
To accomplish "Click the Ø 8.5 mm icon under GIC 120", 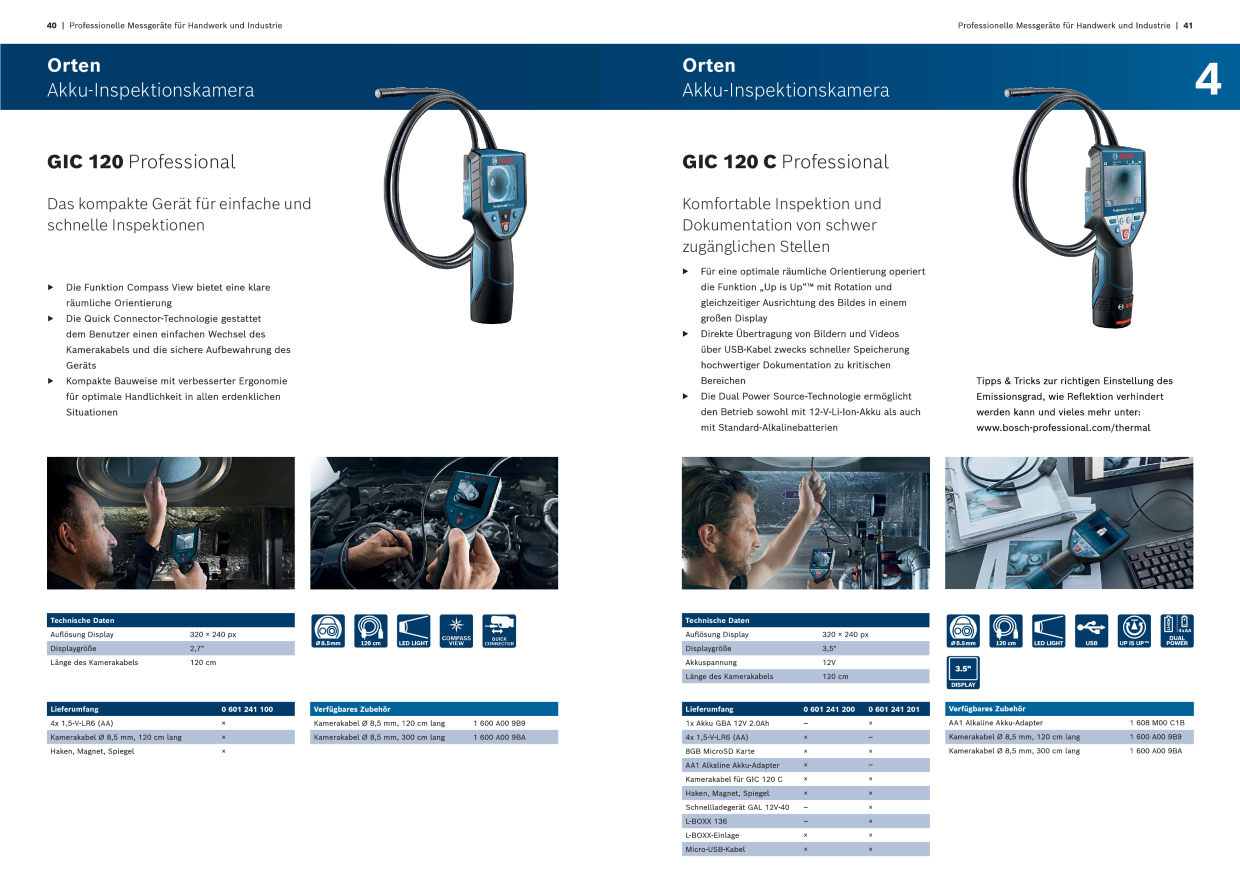I will 328,631.
